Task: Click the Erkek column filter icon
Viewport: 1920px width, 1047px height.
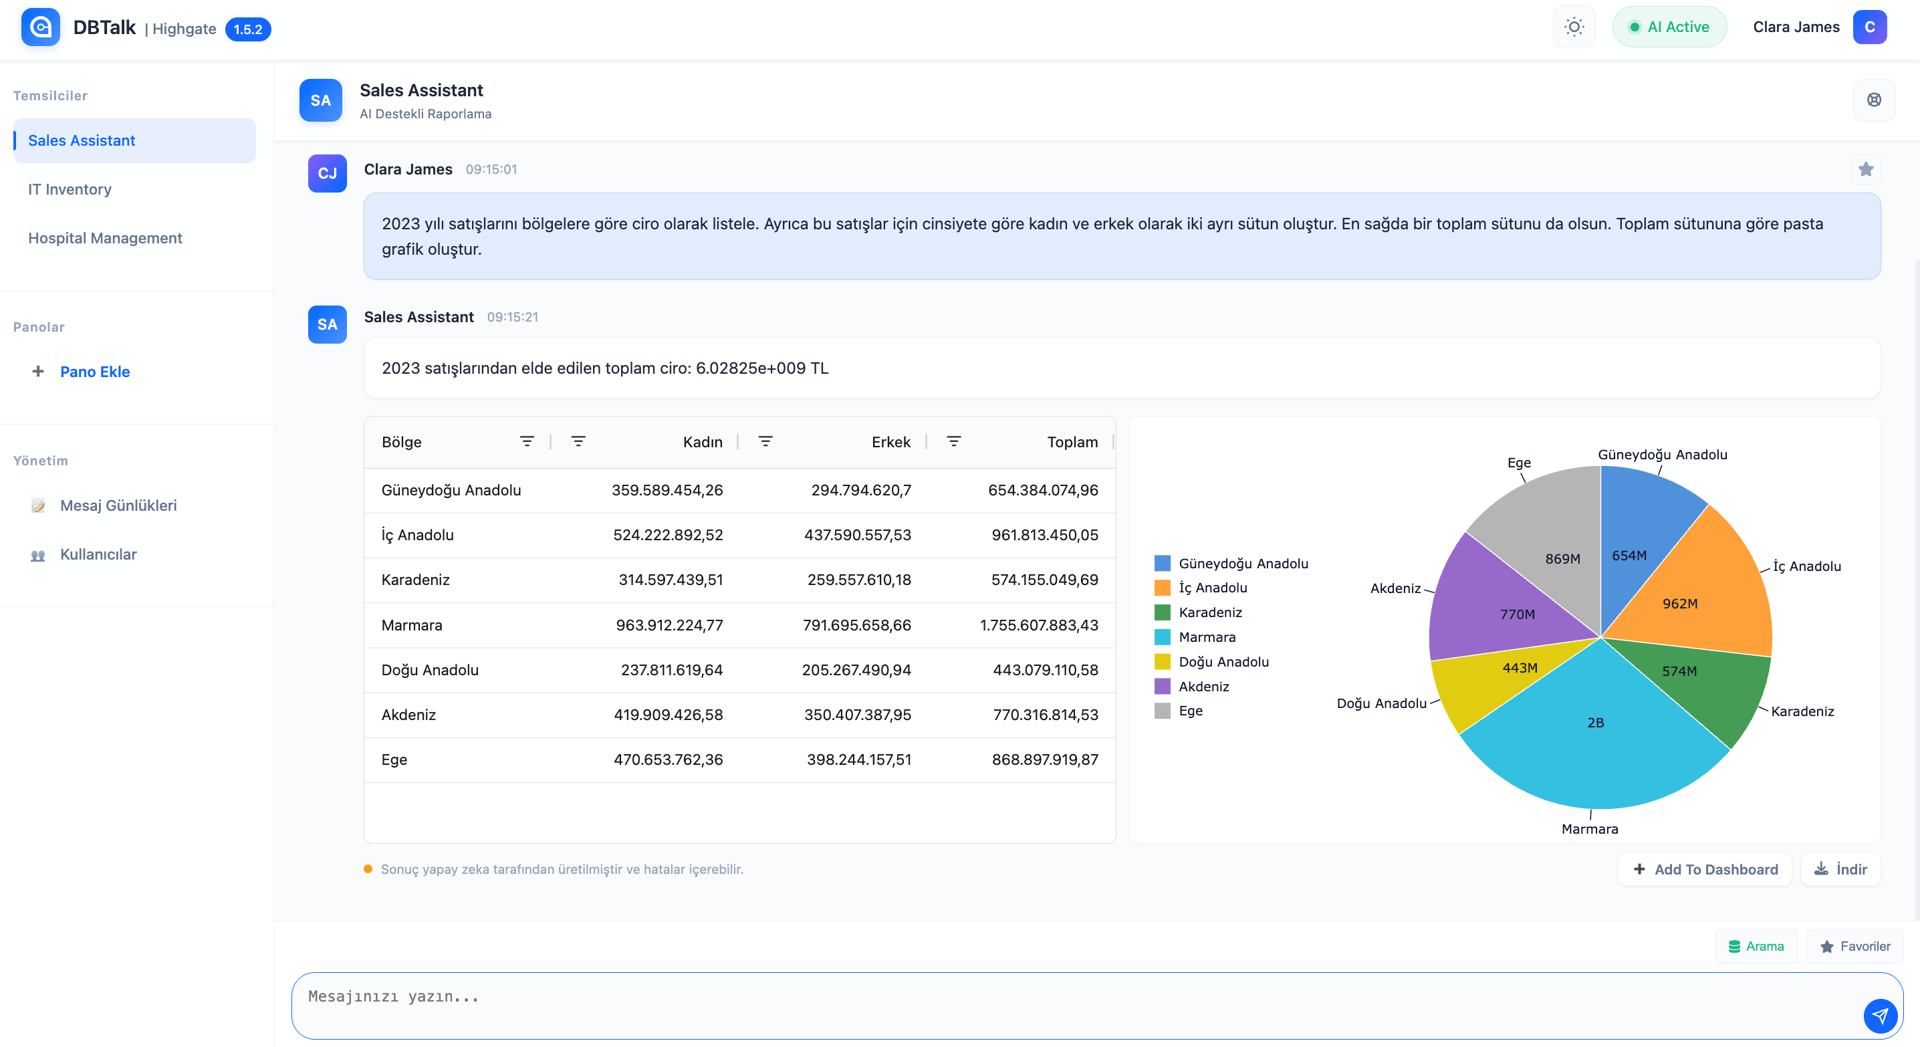Action: [x=765, y=442]
